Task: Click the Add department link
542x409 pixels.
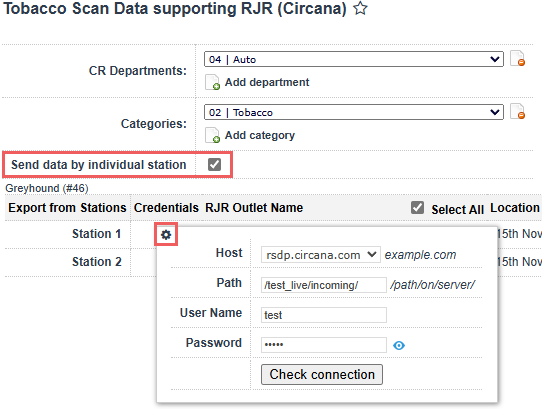Action: point(267,82)
